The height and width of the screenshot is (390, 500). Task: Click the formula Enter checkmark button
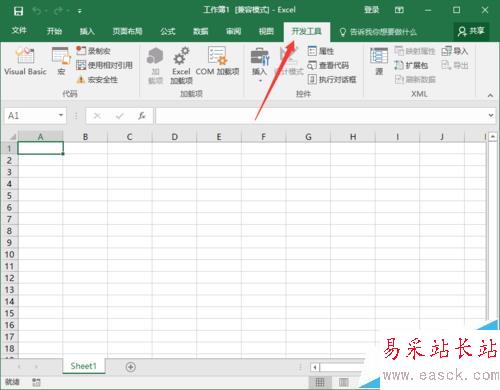120,116
